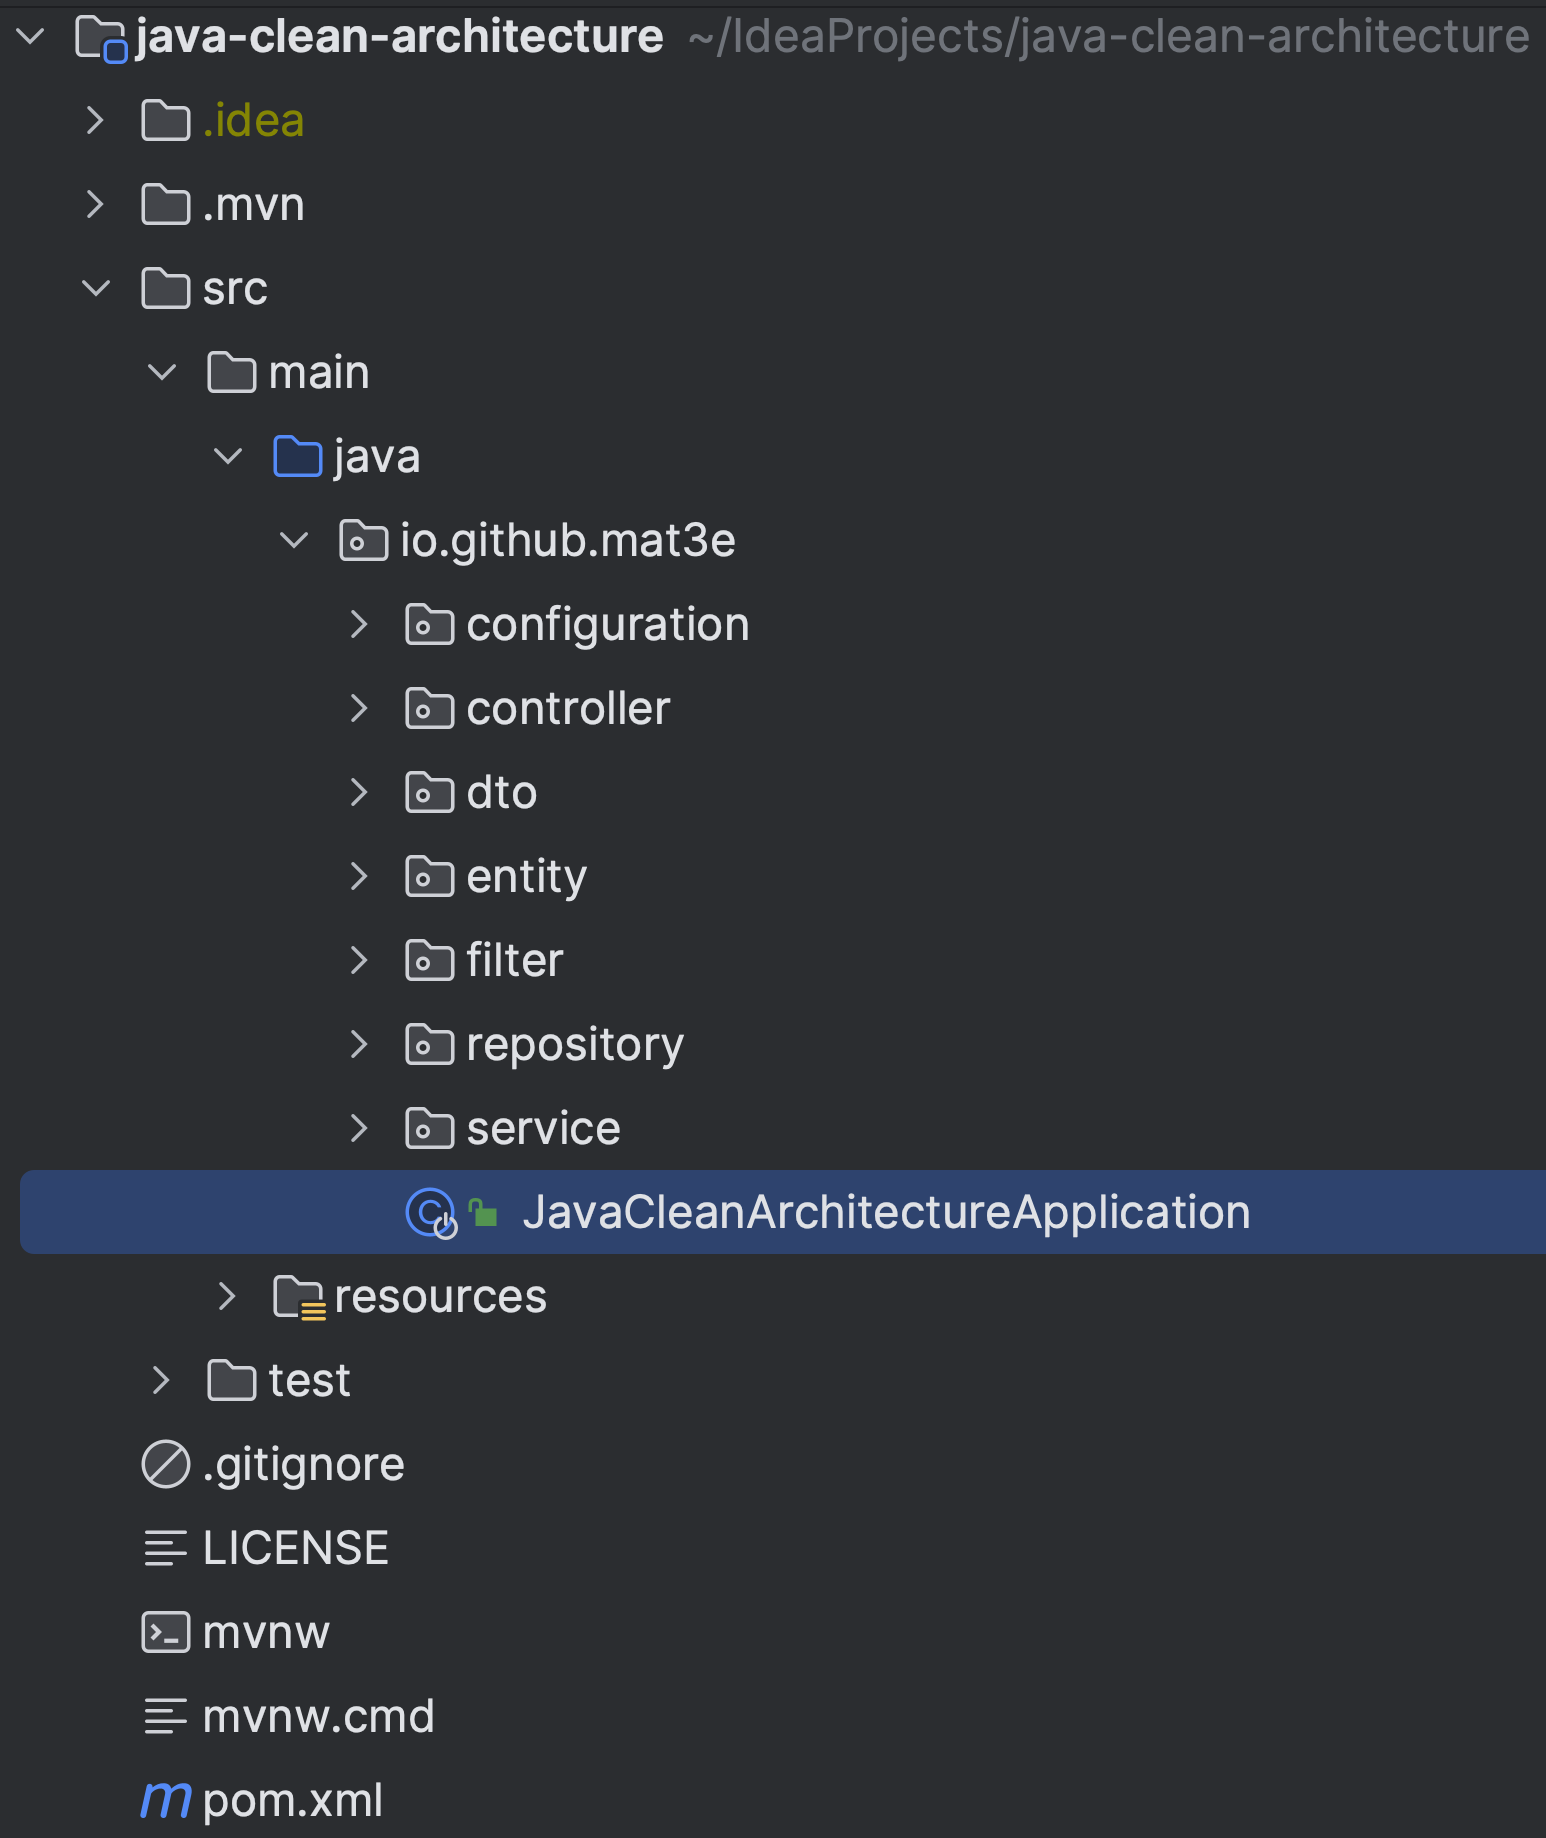
Task: Click the main folder icon
Action: tap(232, 373)
